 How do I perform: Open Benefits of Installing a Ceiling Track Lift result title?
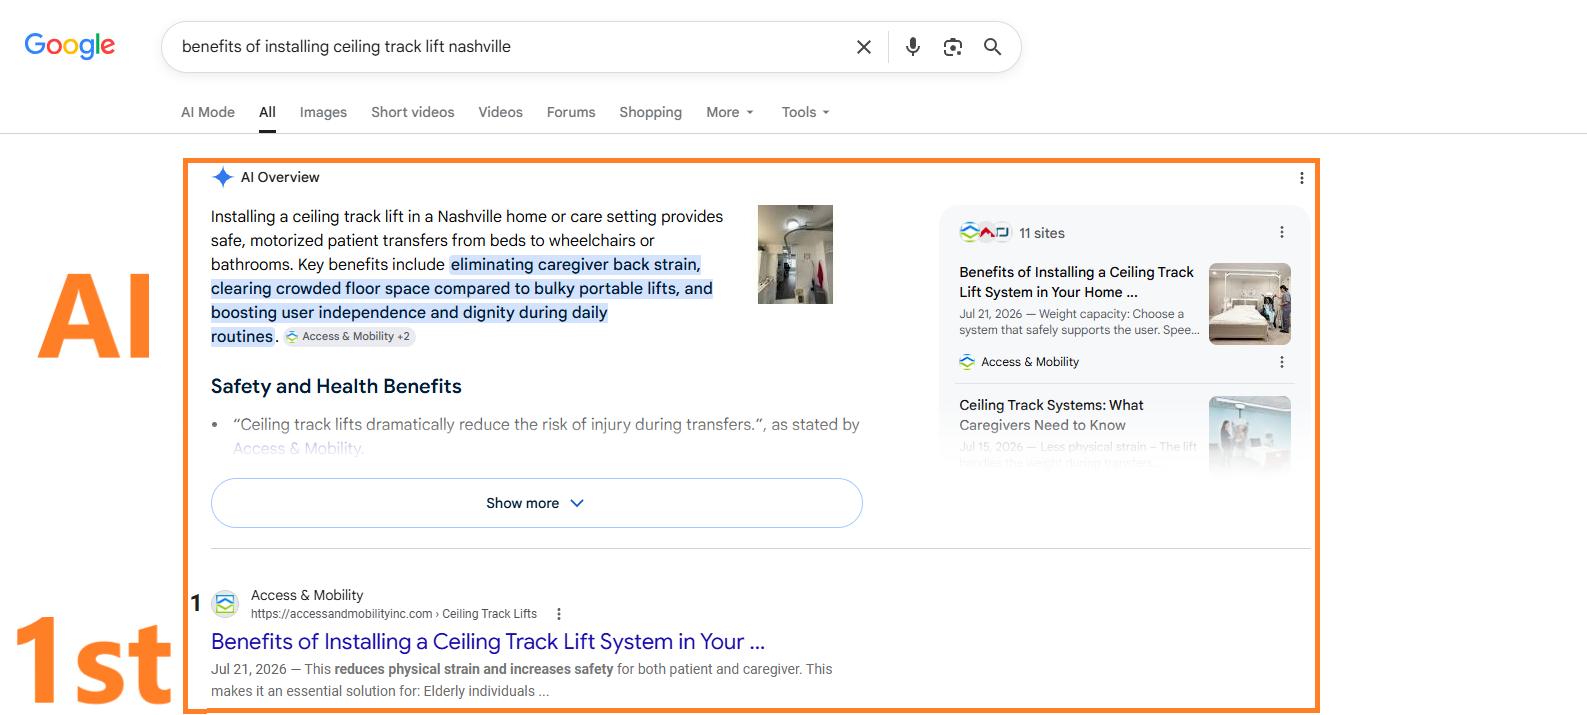[x=488, y=642]
